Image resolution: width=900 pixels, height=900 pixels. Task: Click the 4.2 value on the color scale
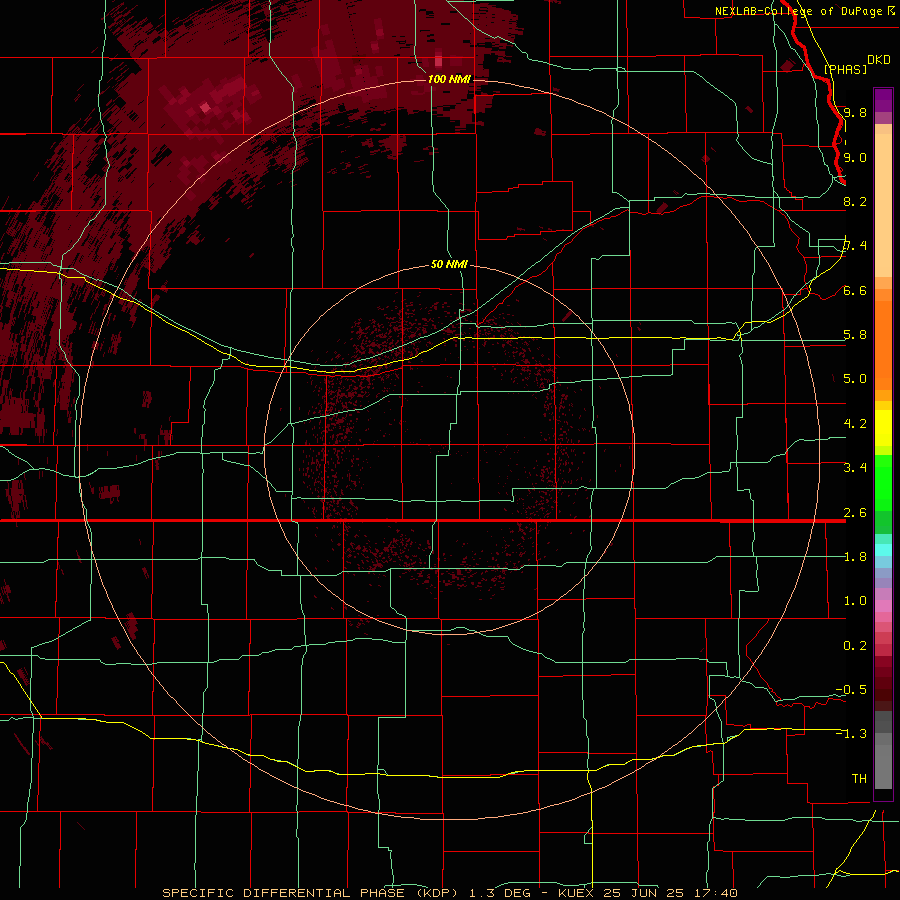pyautogui.click(x=855, y=424)
